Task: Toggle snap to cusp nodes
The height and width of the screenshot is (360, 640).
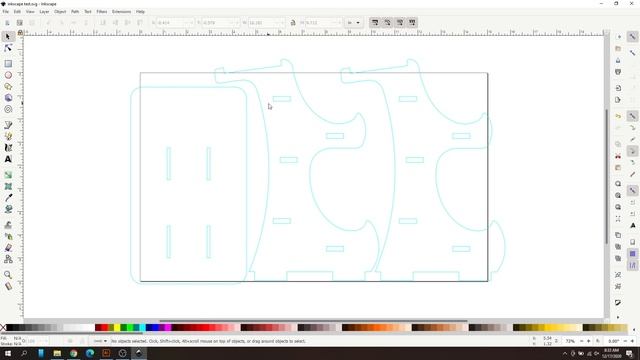Action: tap(632, 151)
